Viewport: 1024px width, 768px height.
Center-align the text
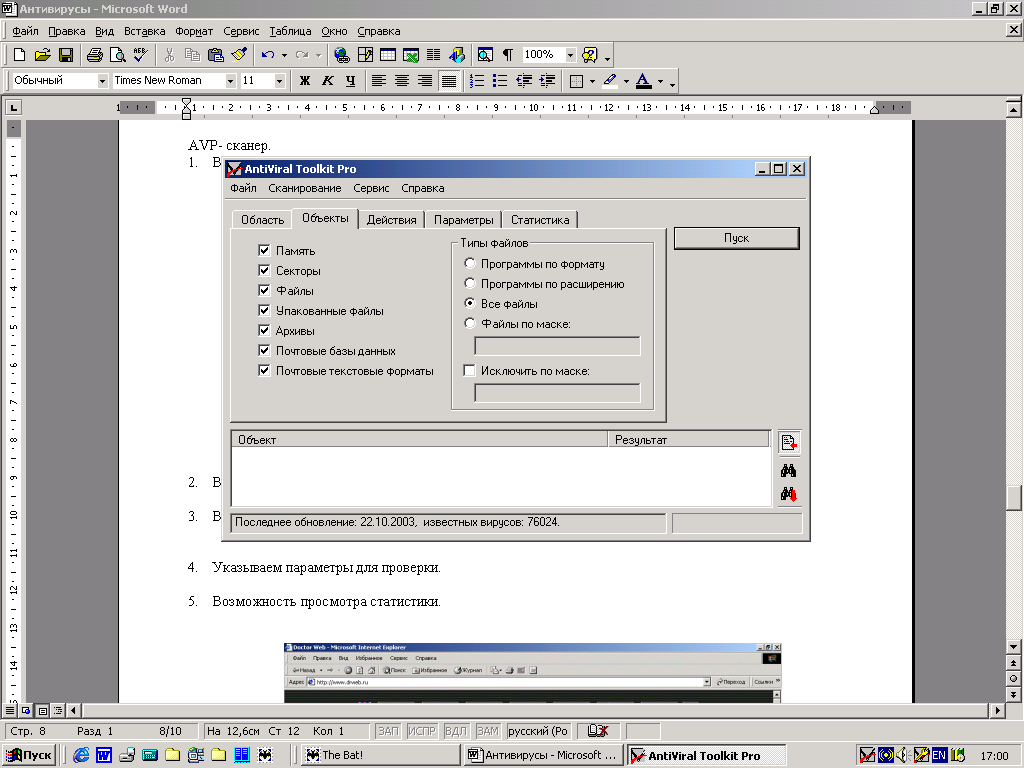[x=402, y=80]
